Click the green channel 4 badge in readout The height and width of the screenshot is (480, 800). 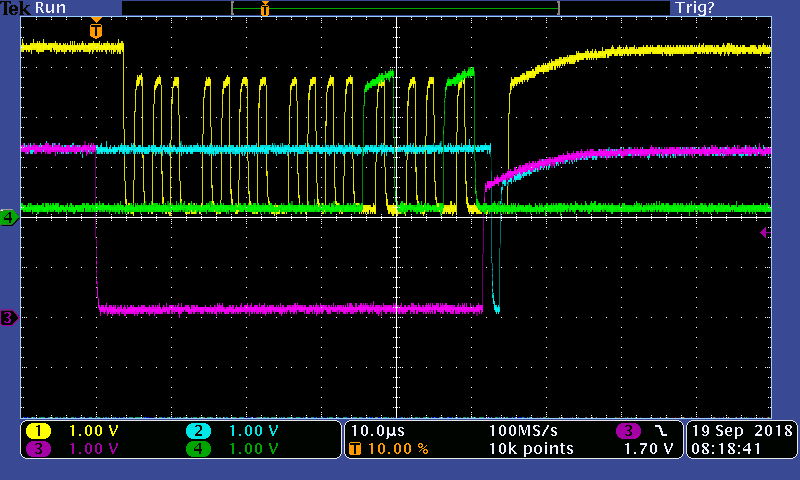[x=198, y=449]
